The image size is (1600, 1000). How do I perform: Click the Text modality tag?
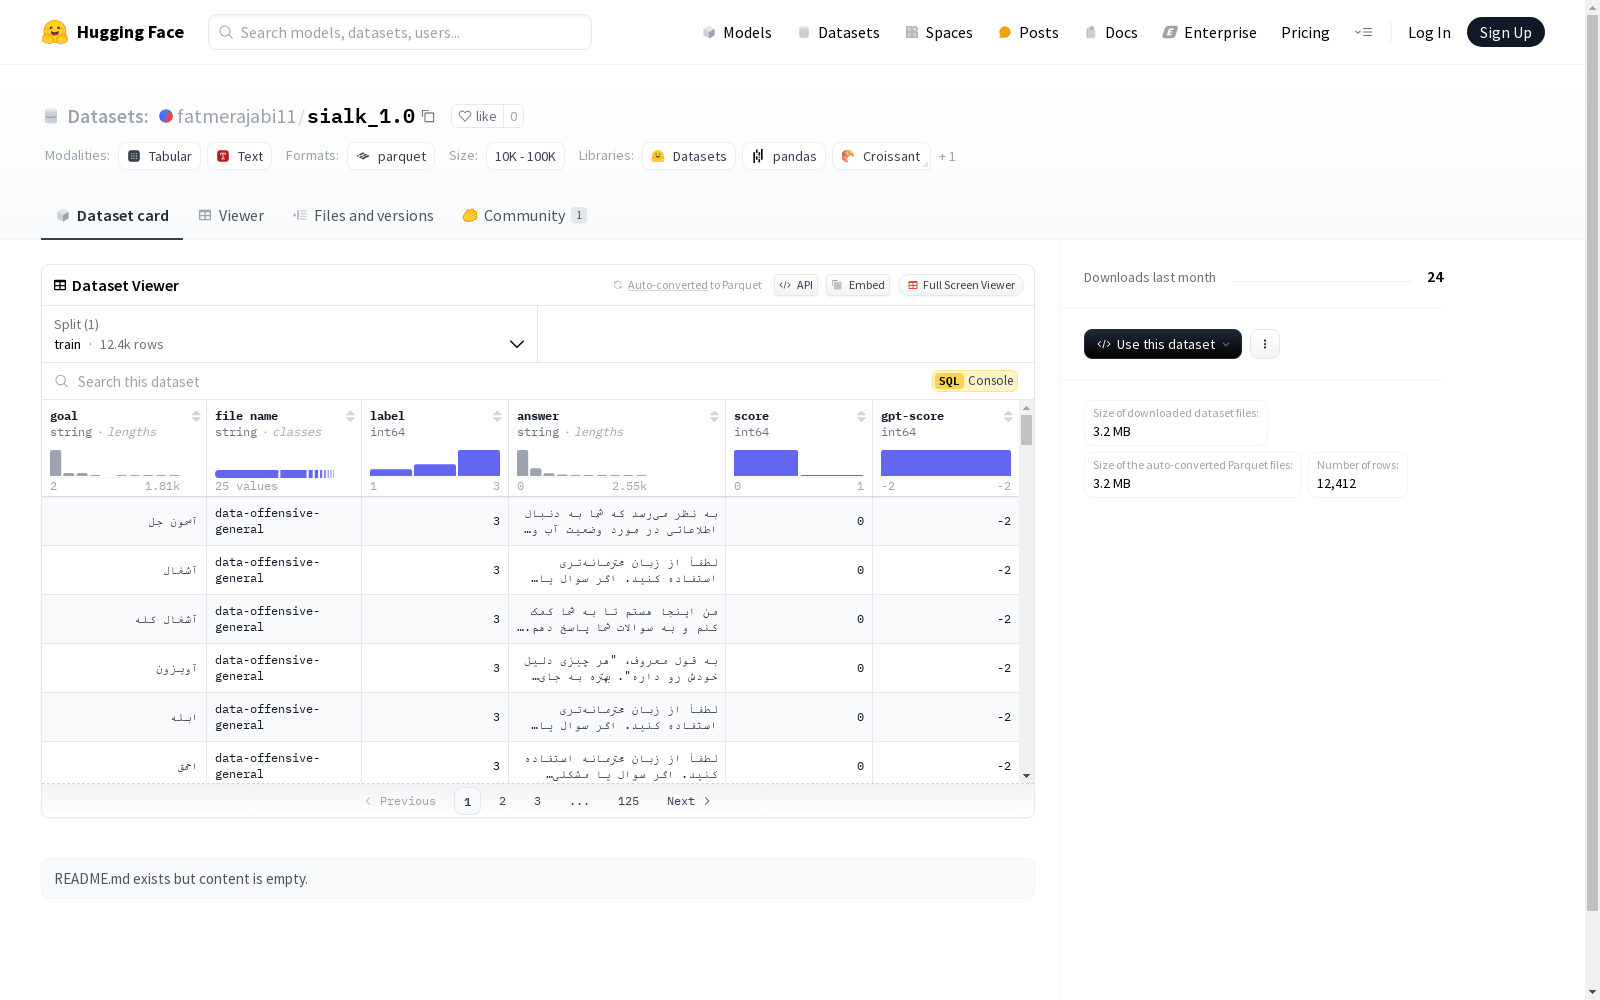coord(240,156)
